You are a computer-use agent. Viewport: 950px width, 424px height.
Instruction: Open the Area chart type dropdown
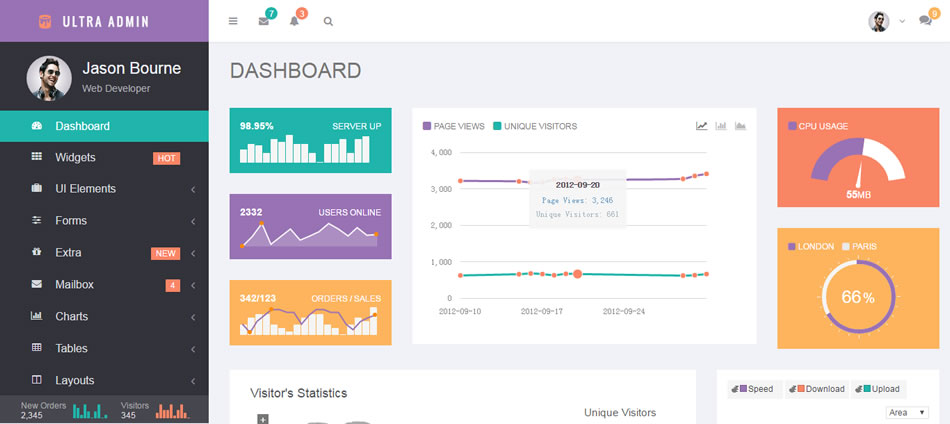(908, 412)
